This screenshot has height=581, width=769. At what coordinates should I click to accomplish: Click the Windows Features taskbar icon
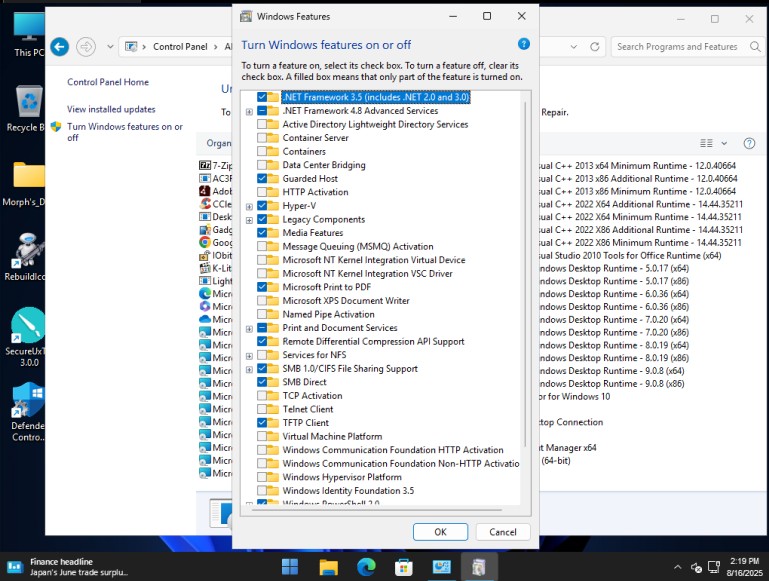[479, 567]
